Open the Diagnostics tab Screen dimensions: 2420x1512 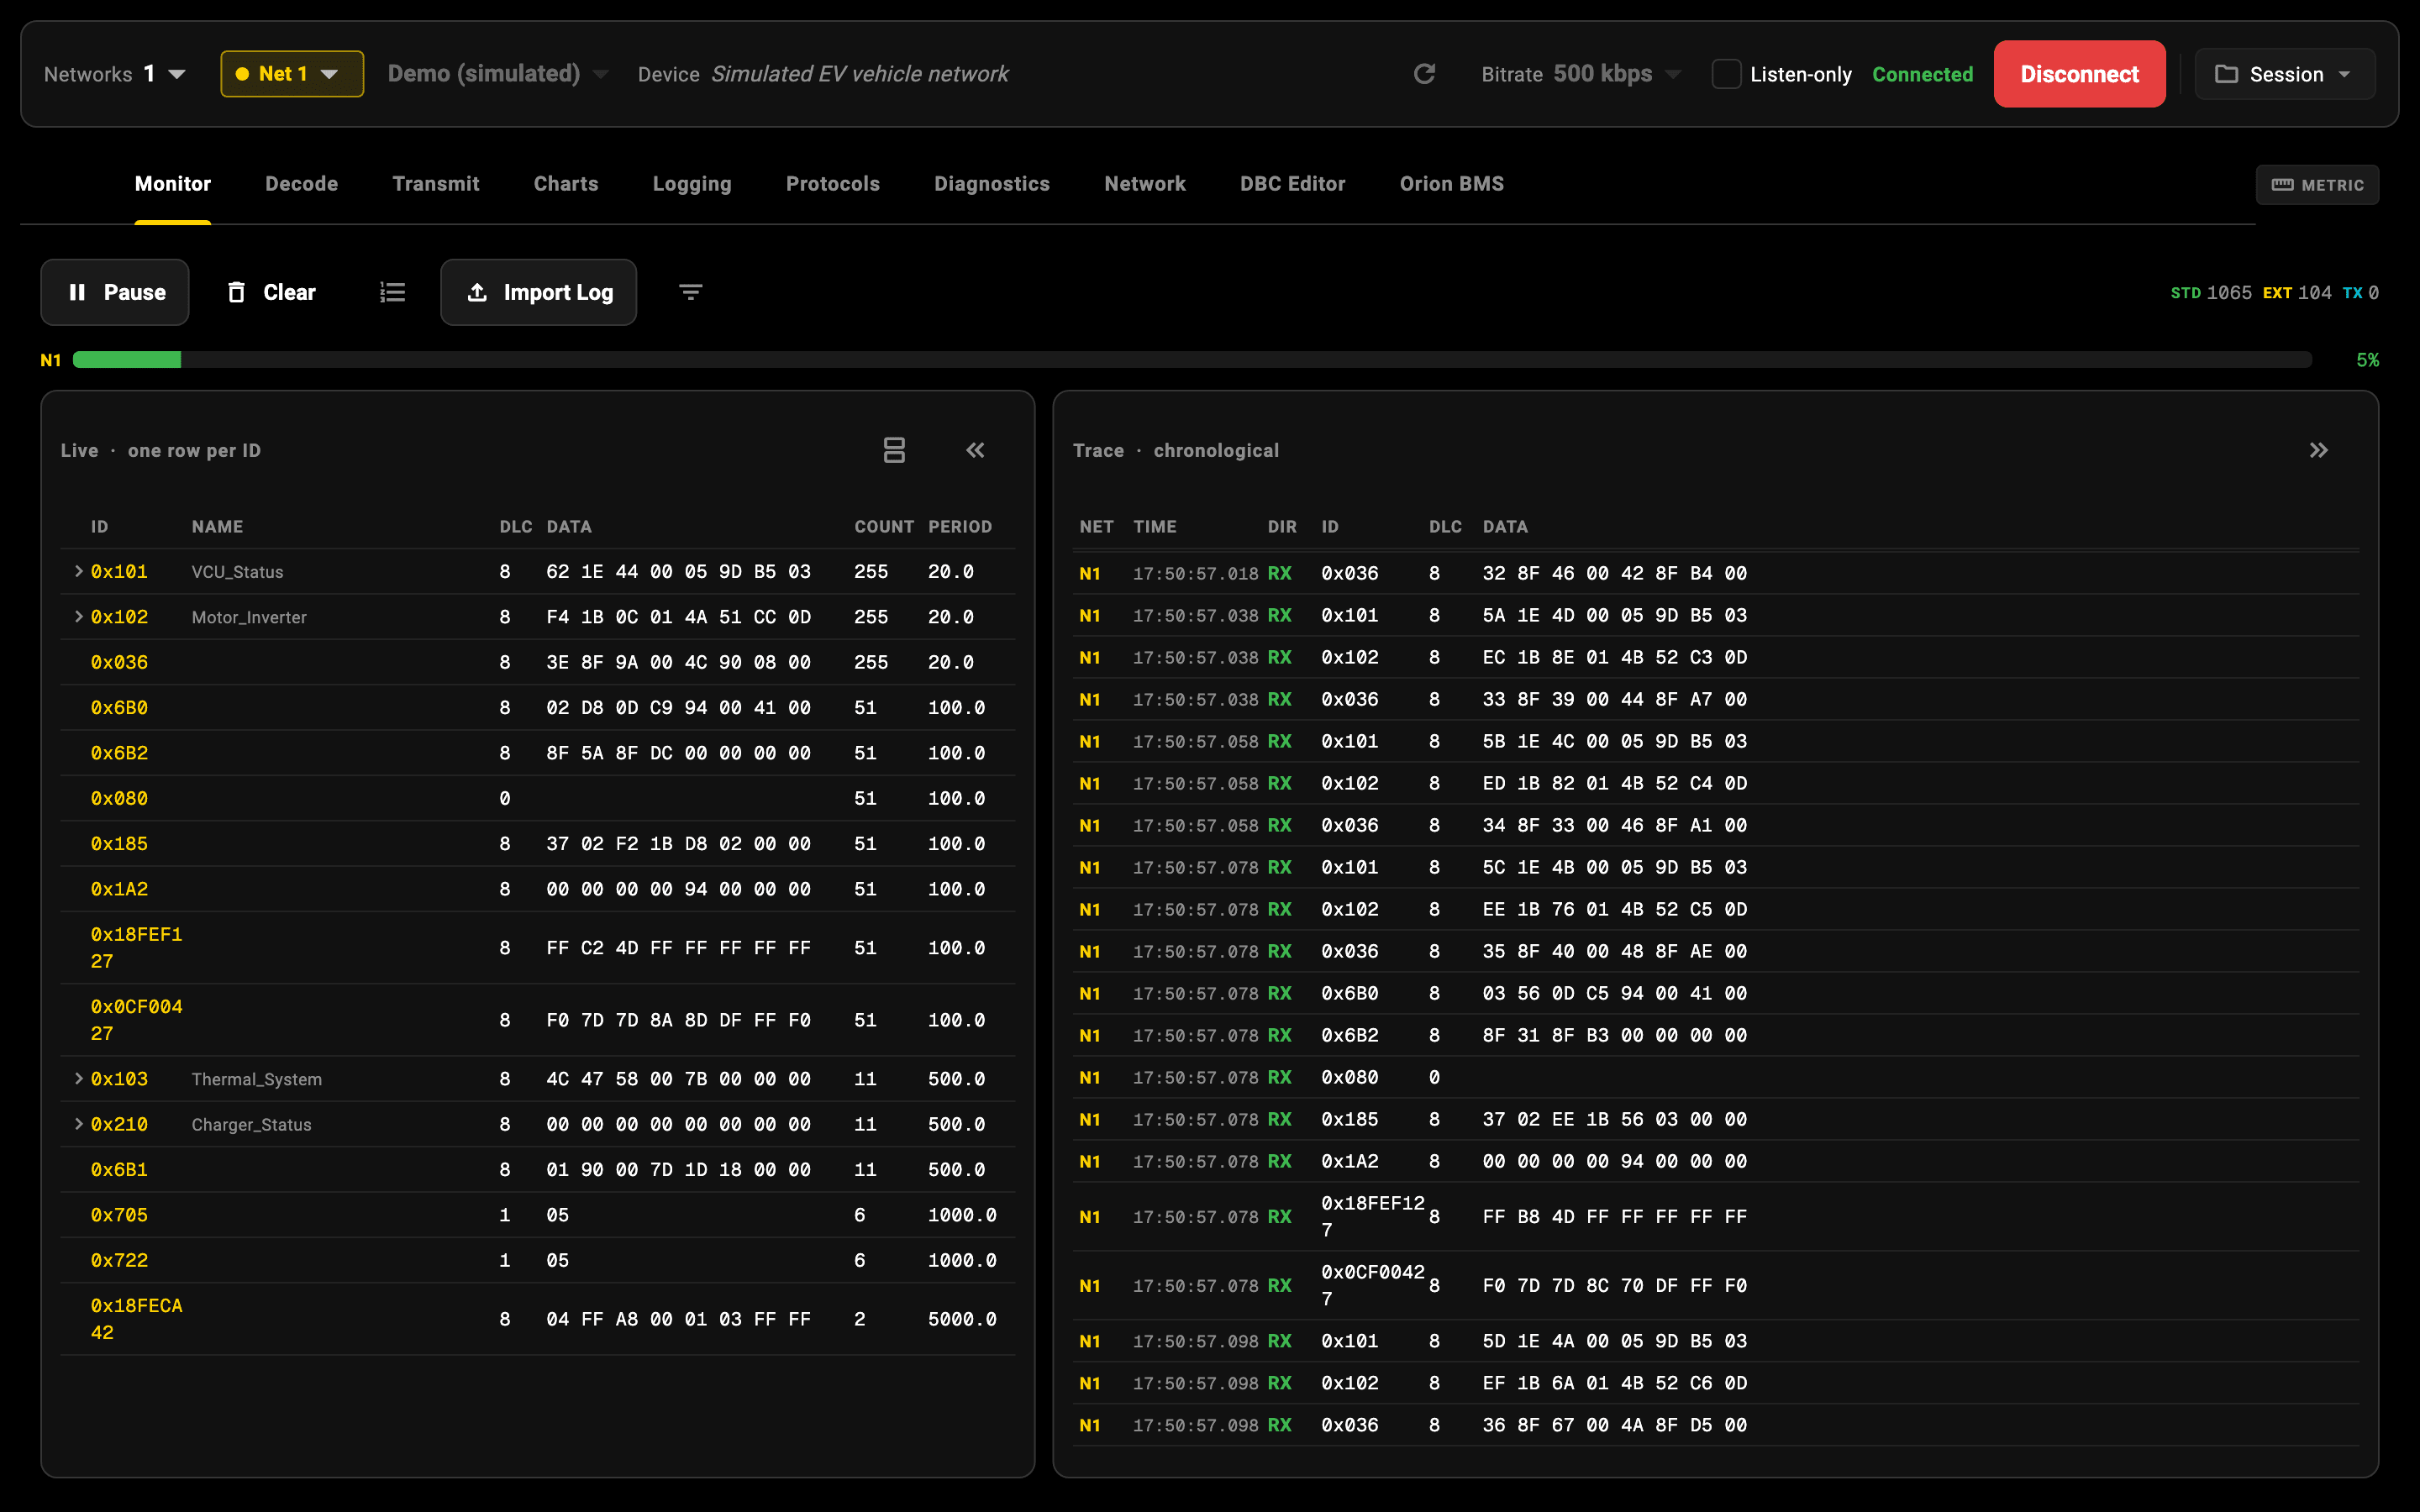coord(991,184)
